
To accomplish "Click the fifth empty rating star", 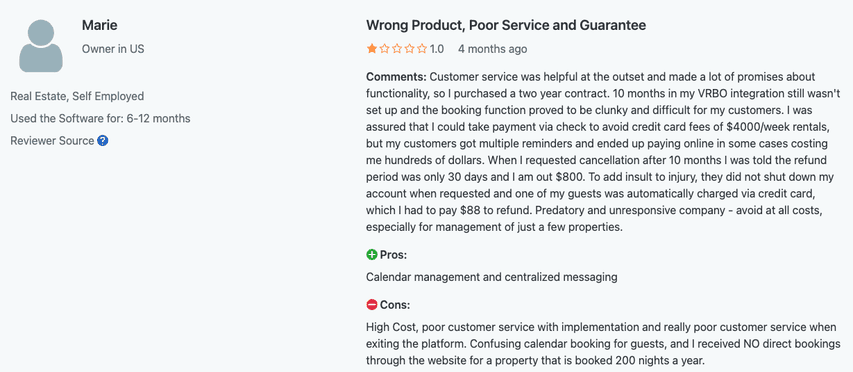I will (422, 49).
